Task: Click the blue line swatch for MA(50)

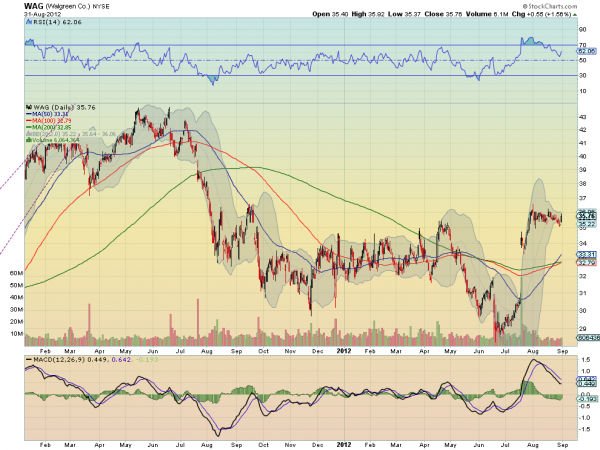Action: click(29, 114)
